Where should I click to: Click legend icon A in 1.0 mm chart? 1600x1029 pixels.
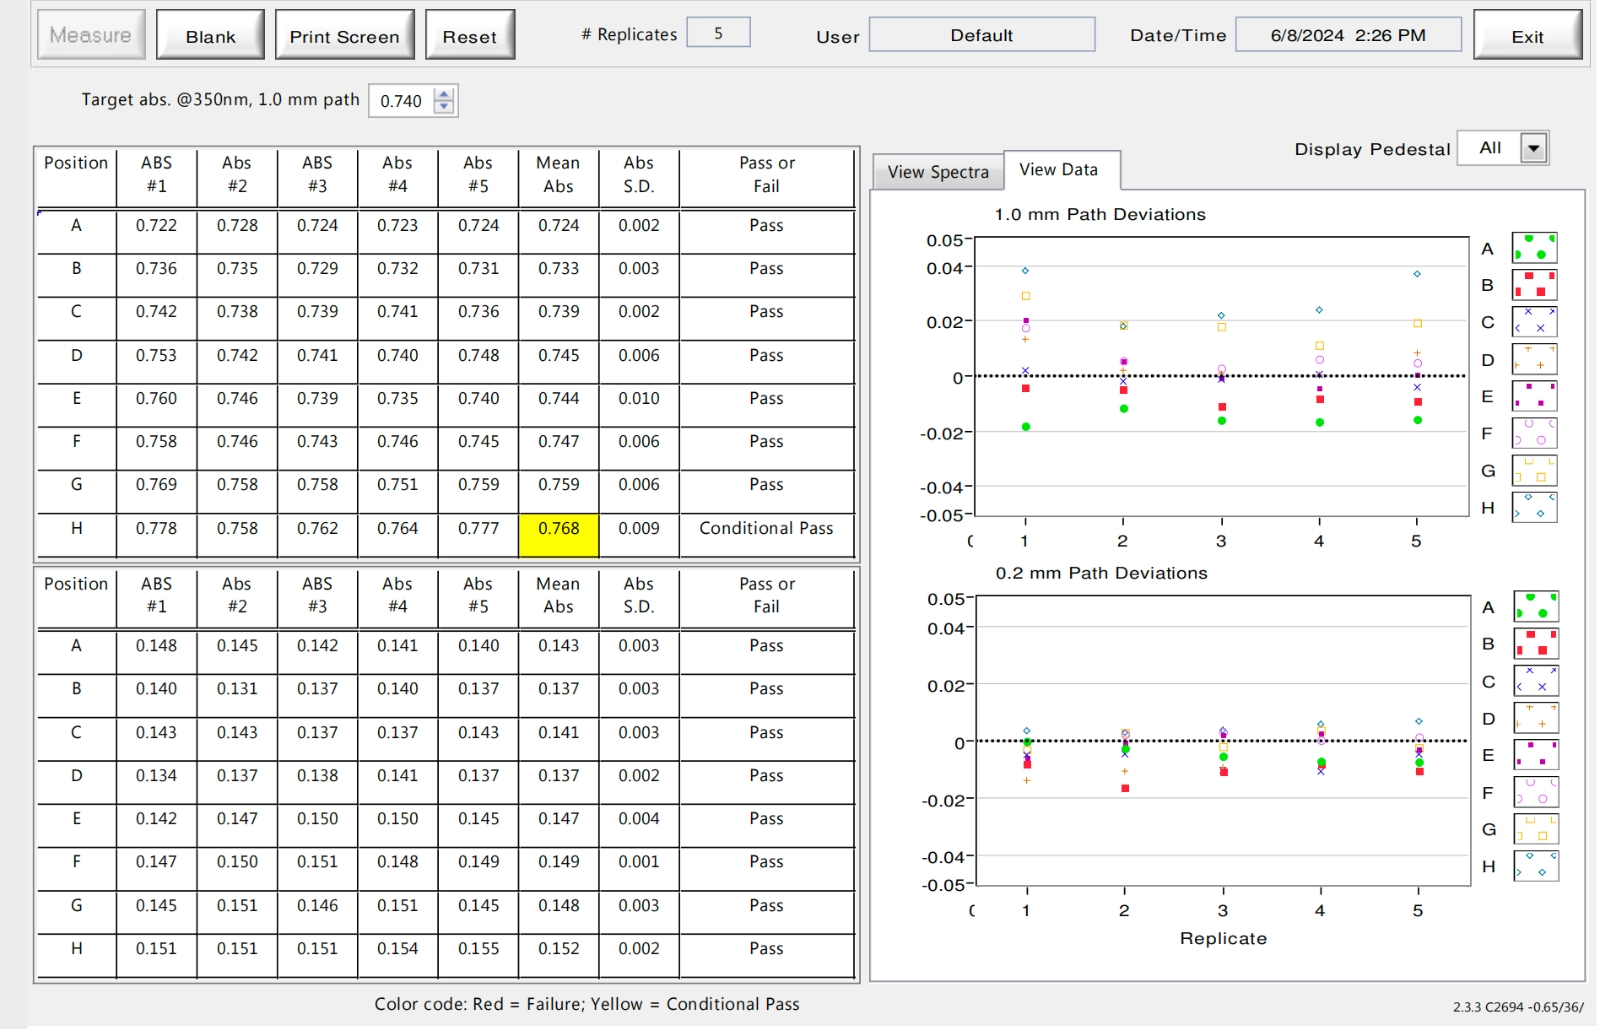click(1534, 248)
